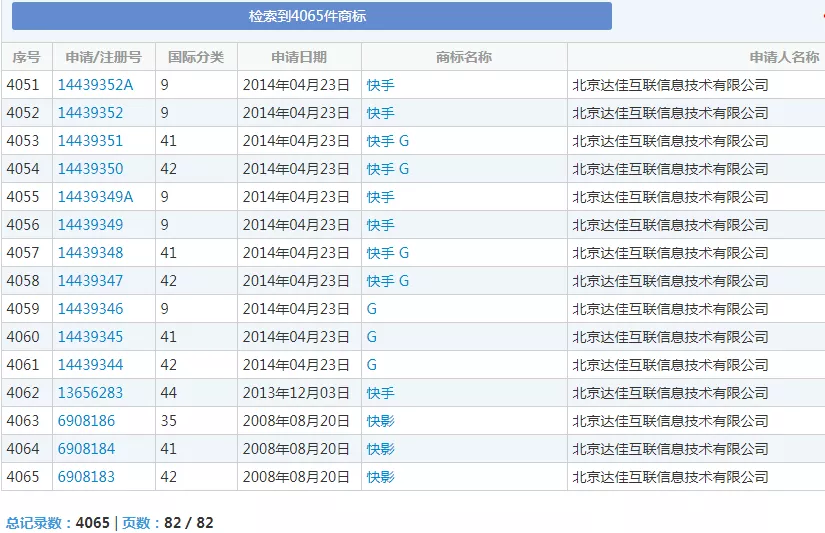Open registration number 14439352A link
This screenshot has width=825, height=533.
[95, 85]
